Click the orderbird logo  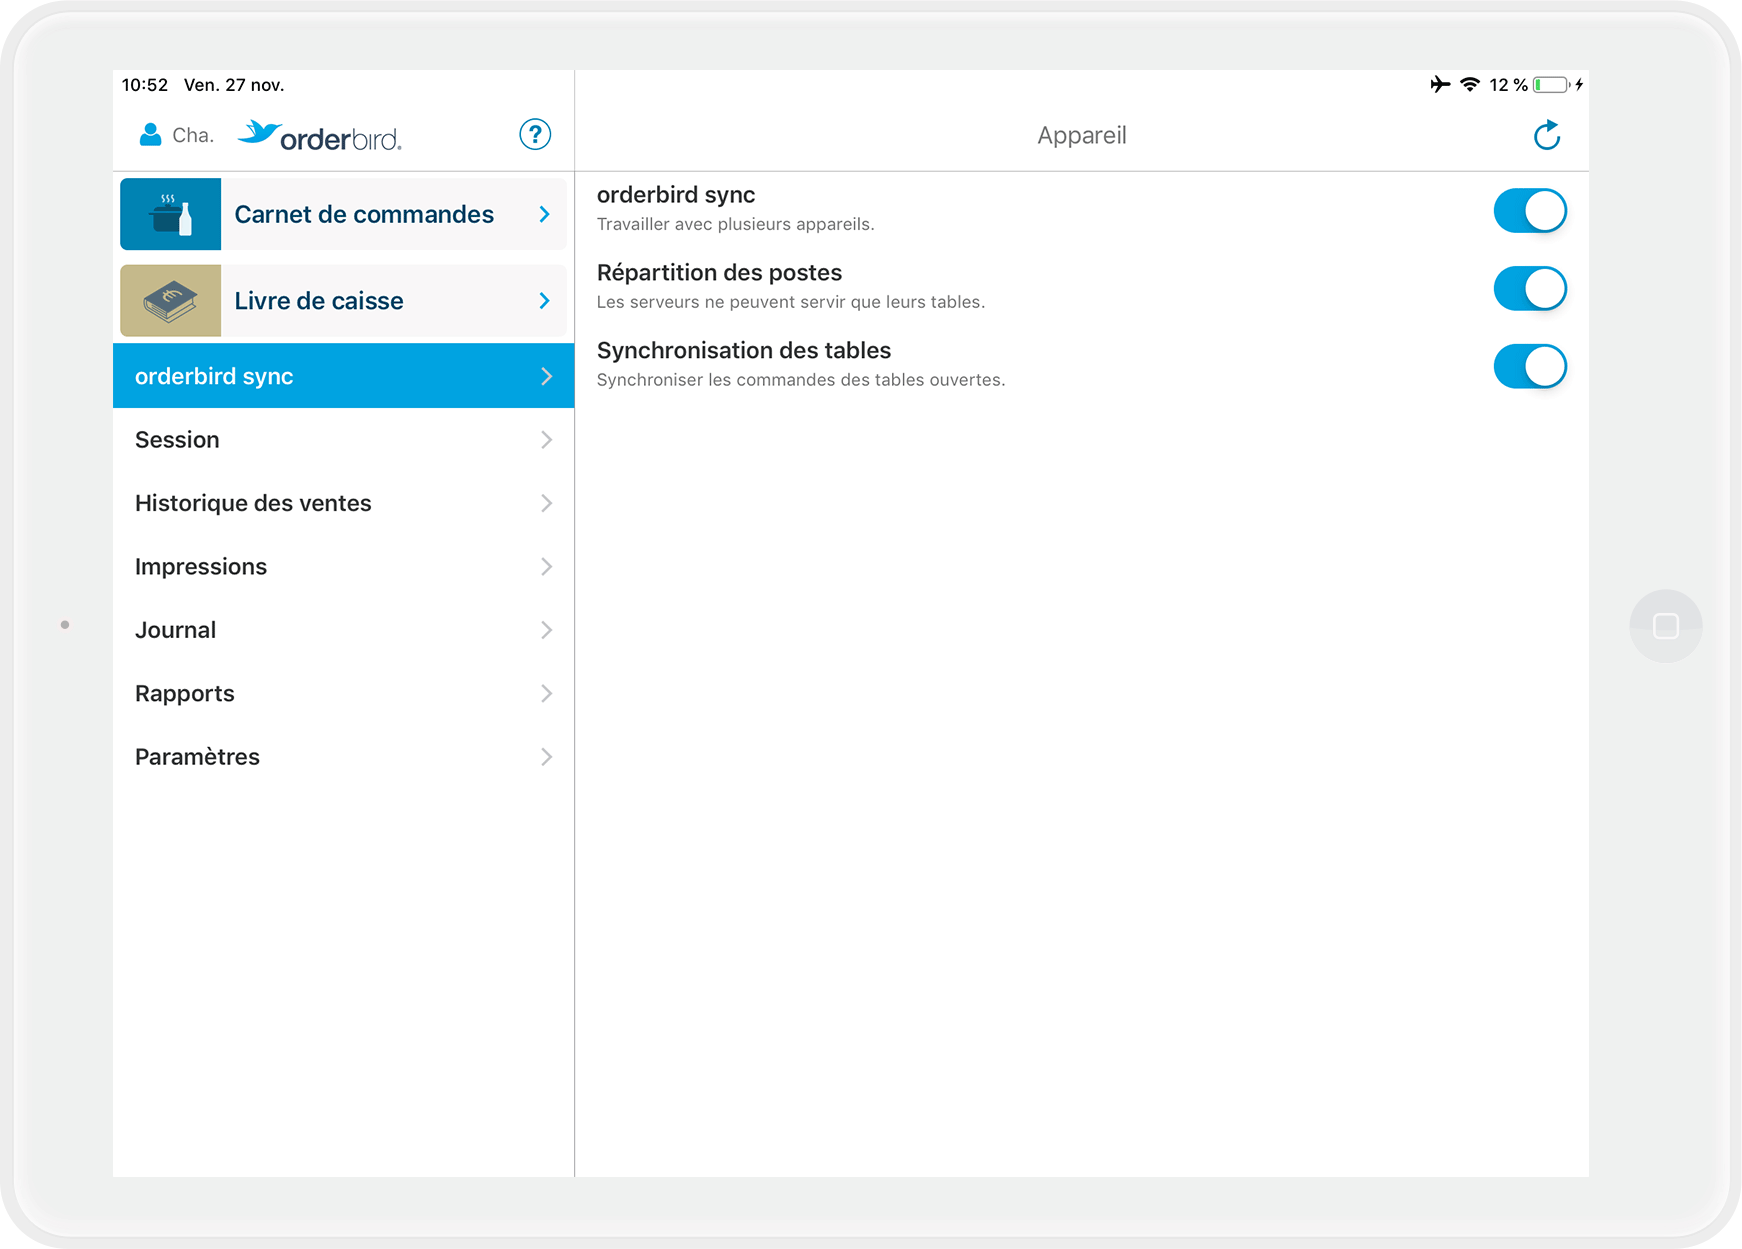[x=320, y=136]
